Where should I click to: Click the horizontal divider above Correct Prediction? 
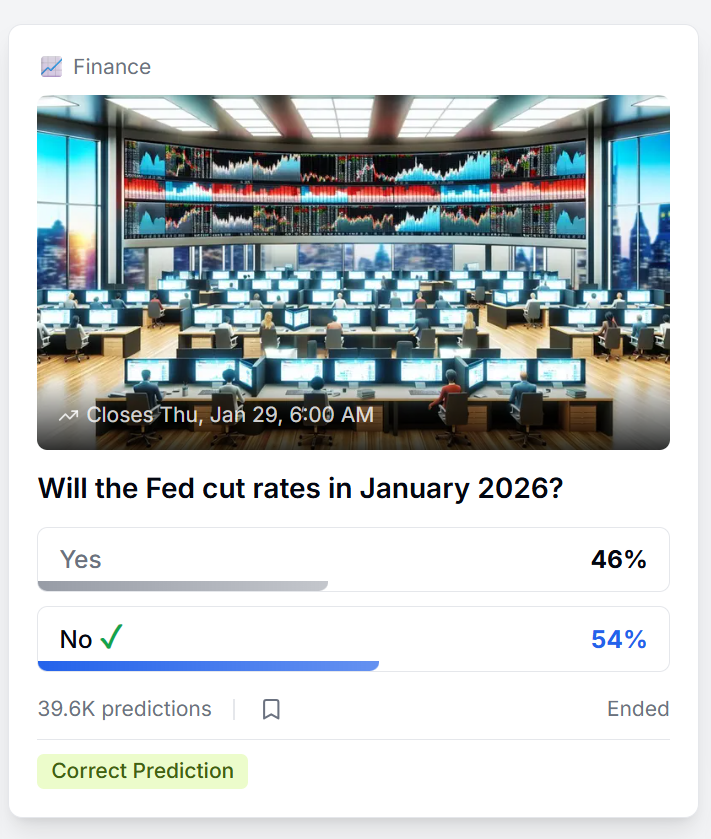tap(353, 740)
